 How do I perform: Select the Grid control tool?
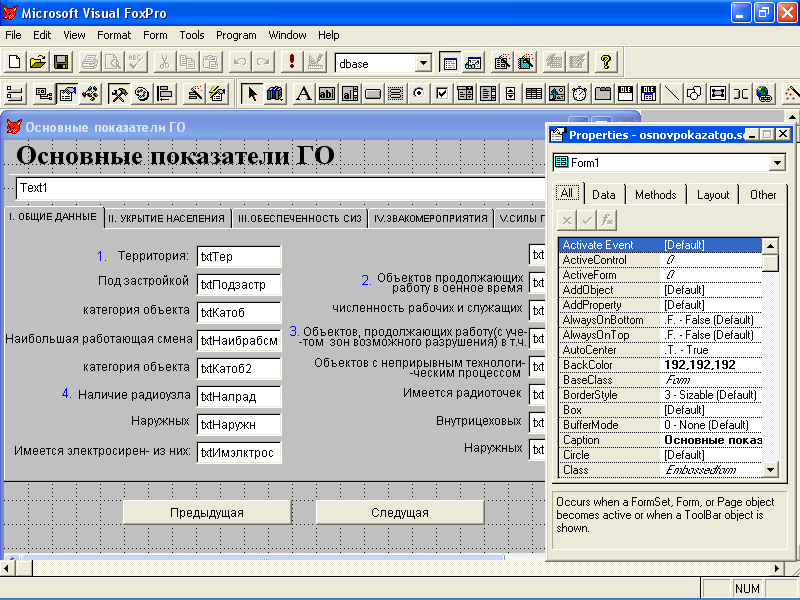click(x=534, y=94)
